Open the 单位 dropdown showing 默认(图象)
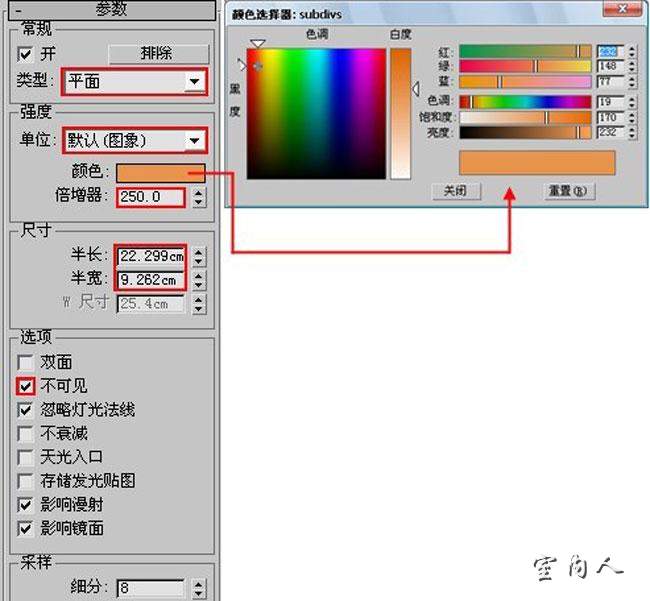The height and width of the screenshot is (601, 650). [x=134, y=140]
